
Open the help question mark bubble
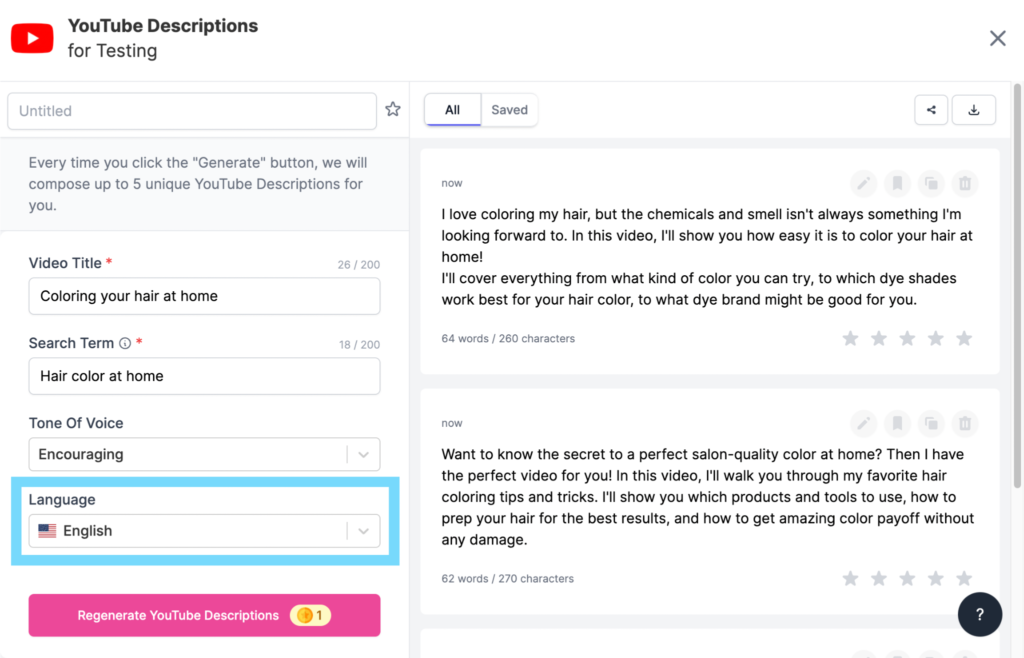[x=980, y=614]
